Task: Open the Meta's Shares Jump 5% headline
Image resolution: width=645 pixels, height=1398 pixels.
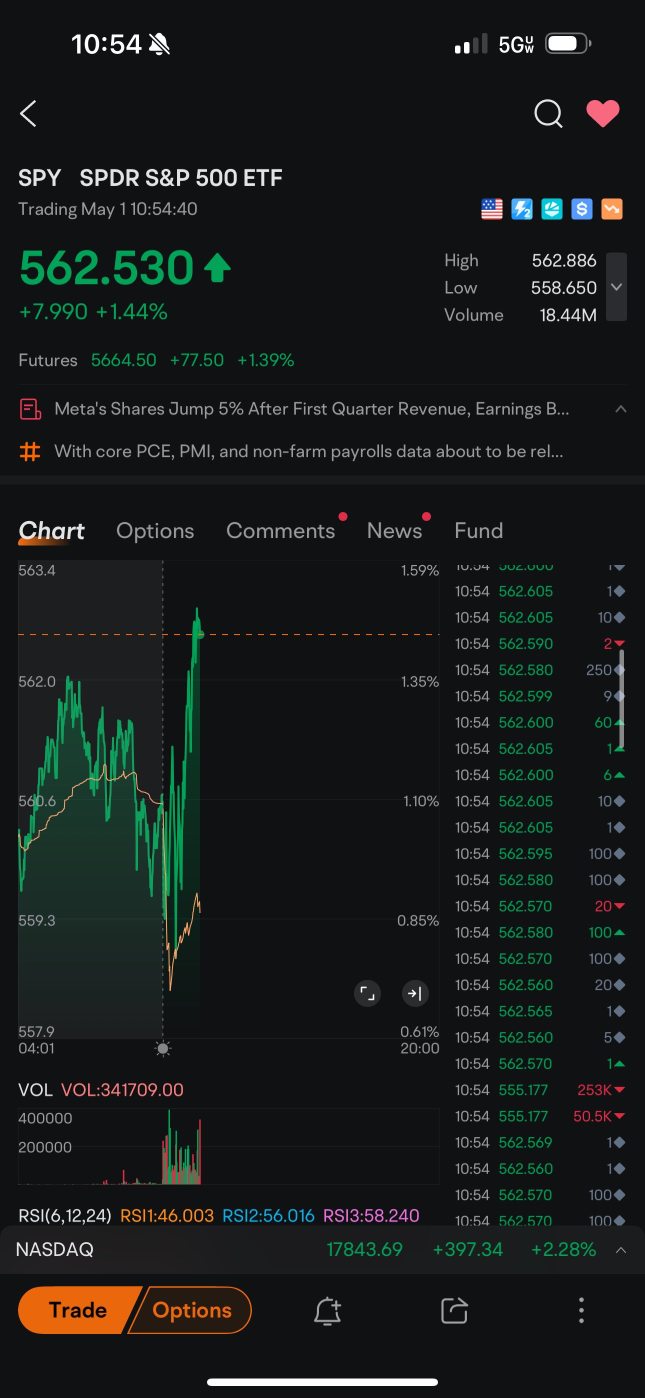Action: coord(312,409)
